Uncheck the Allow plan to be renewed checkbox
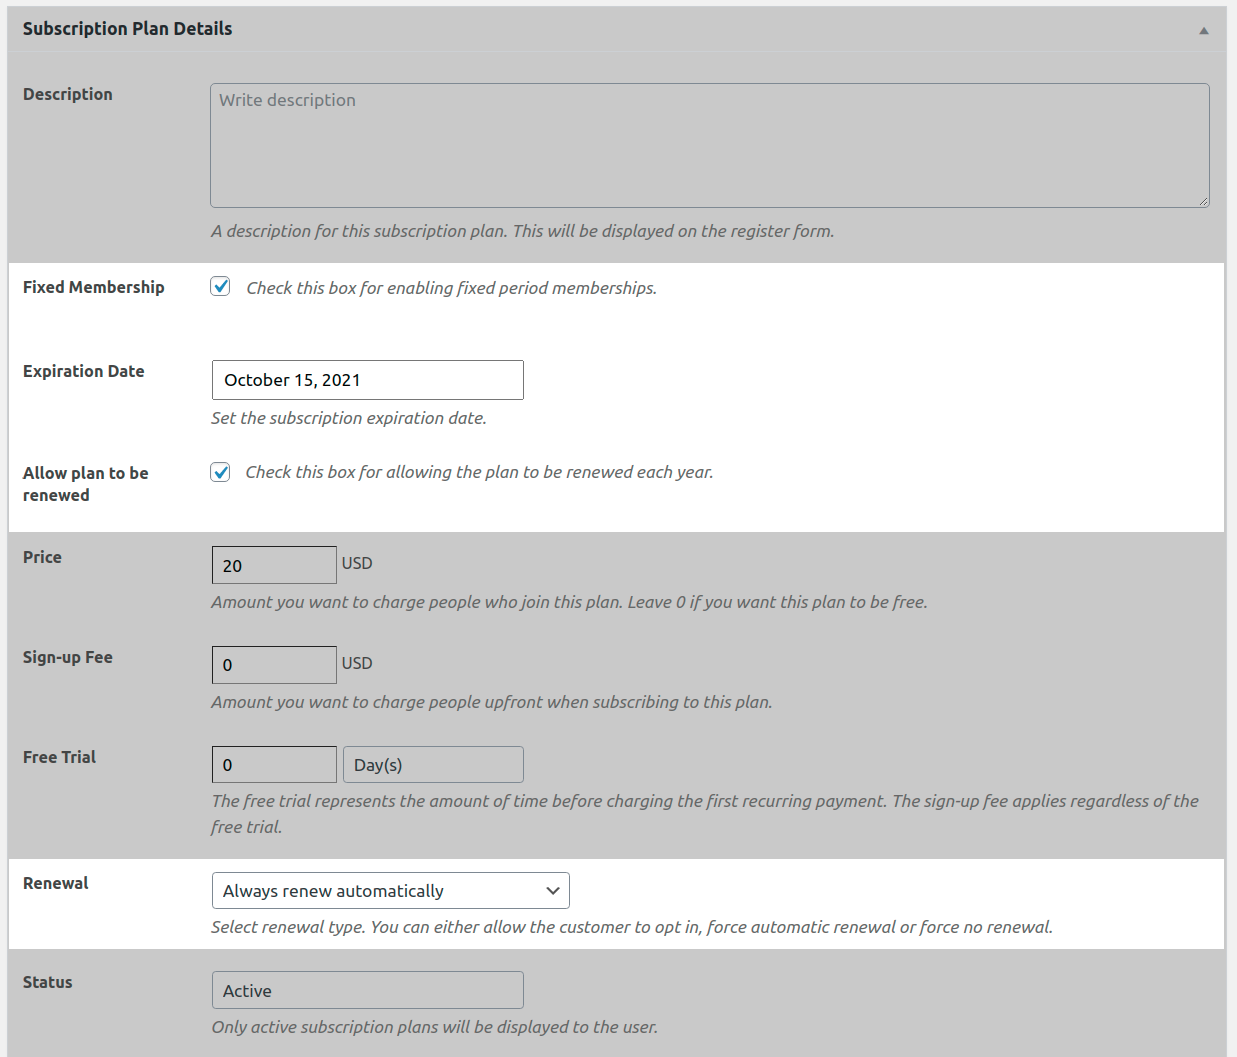This screenshot has width=1237, height=1057. tap(220, 472)
